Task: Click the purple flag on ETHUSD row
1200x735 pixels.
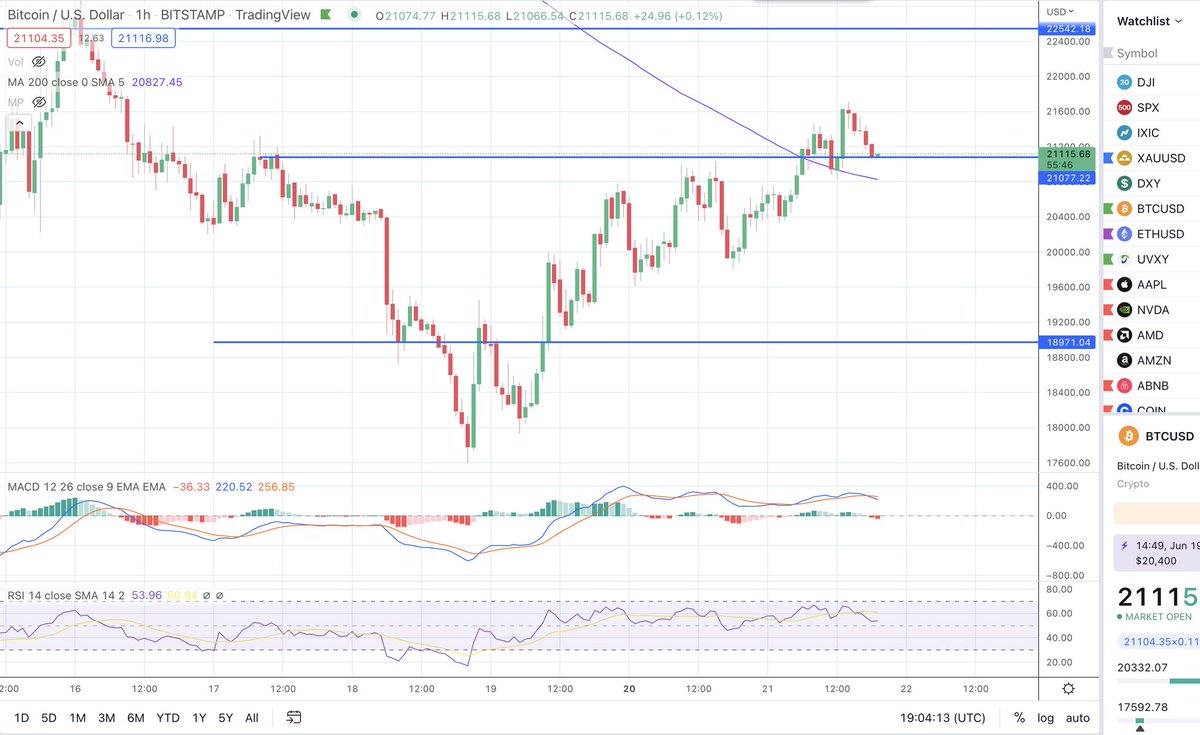Action: point(1107,234)
